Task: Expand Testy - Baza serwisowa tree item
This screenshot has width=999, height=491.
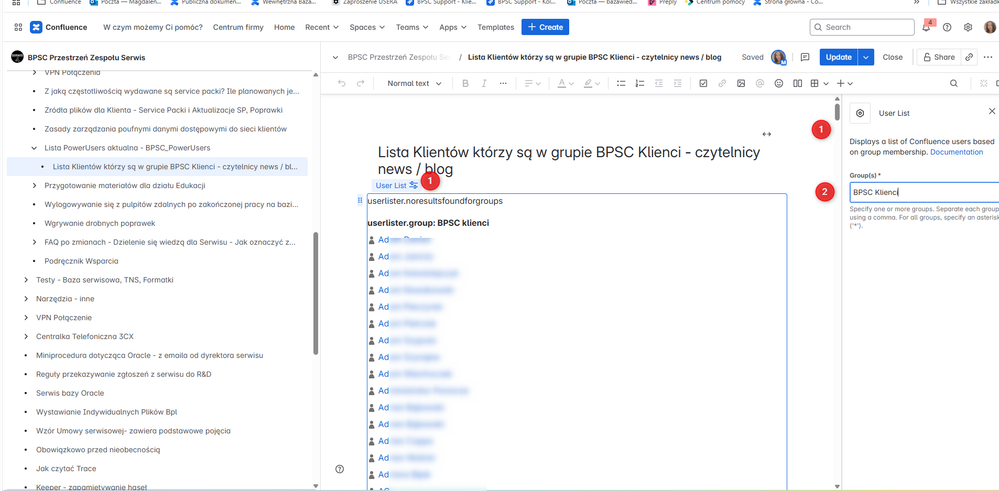Action: (x=25, y=280)
